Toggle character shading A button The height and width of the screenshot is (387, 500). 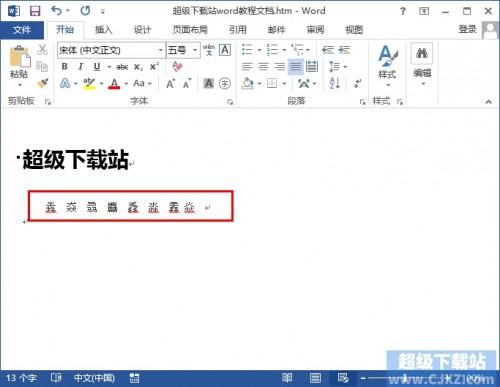point(209,83)
